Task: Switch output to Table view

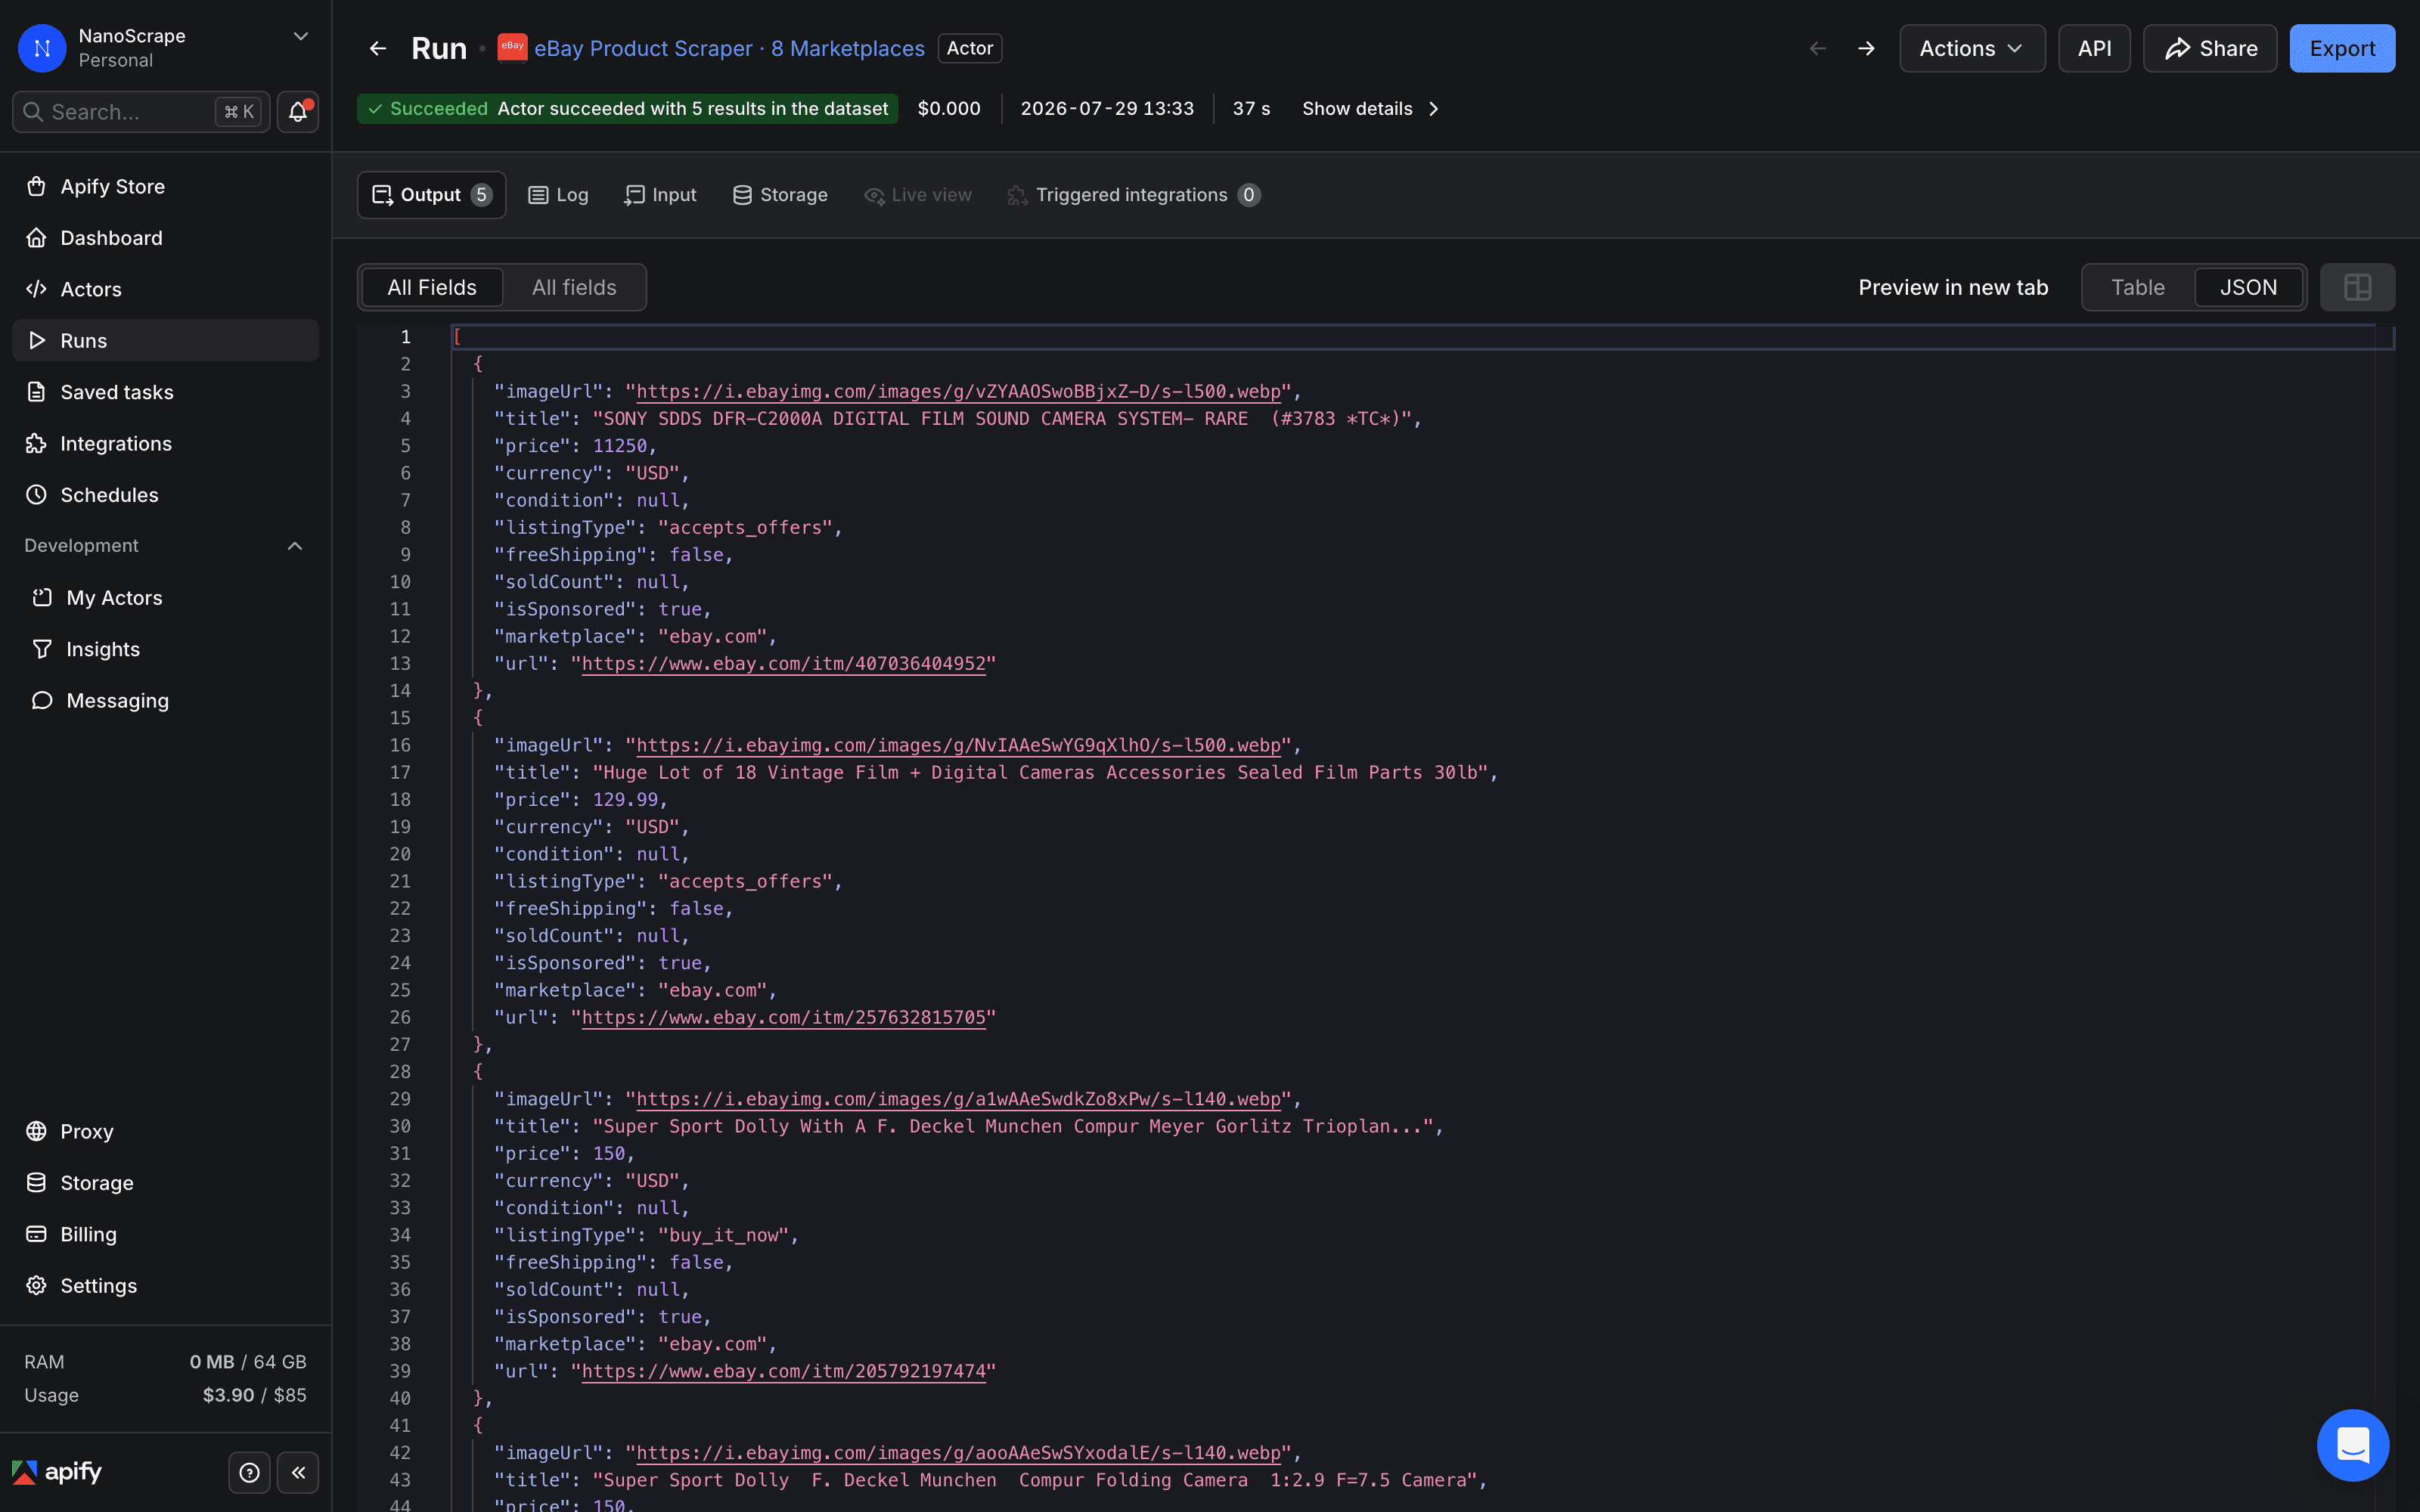Action: [x=2138, y=288]
